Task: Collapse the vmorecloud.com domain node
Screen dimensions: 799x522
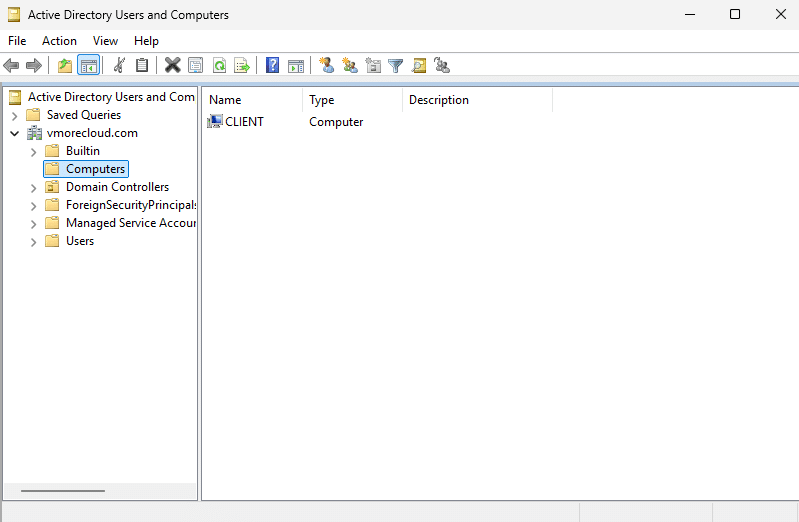Action: [14, 134]
